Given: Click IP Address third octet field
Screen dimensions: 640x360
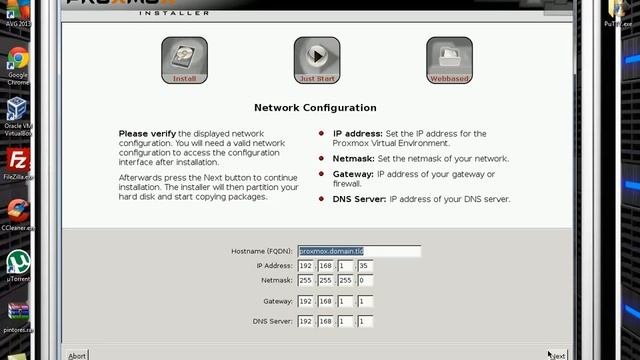Looking at the screenshot, I should pyautogui.click(x=345, y=266).
